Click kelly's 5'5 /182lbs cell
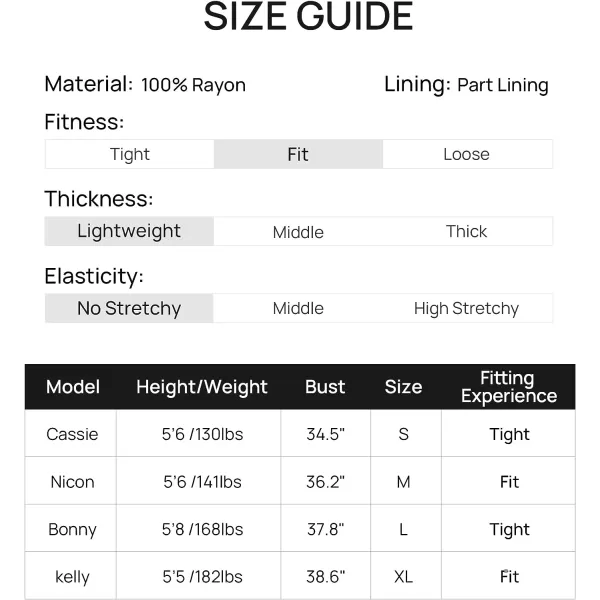This screenshot has width=600, height=600. click(x=203, y=577)
